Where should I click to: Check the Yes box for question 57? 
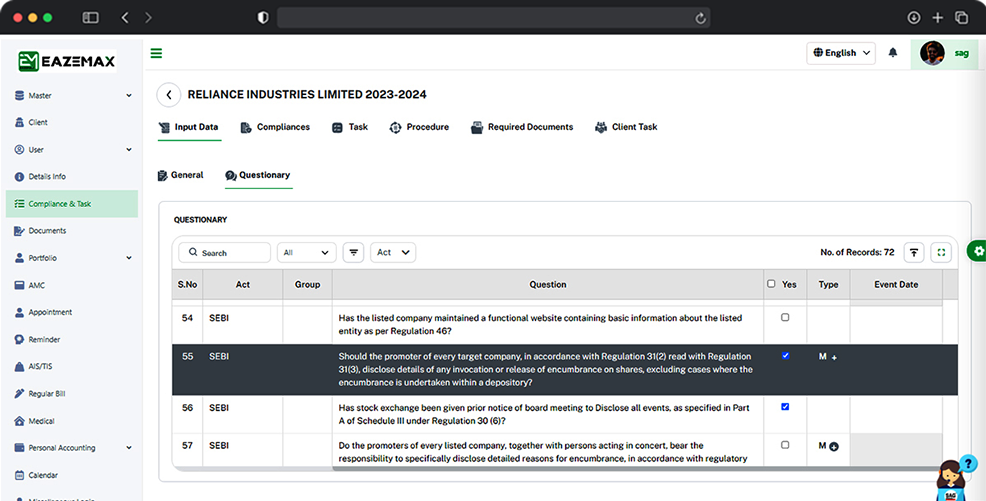coord(785,445)
